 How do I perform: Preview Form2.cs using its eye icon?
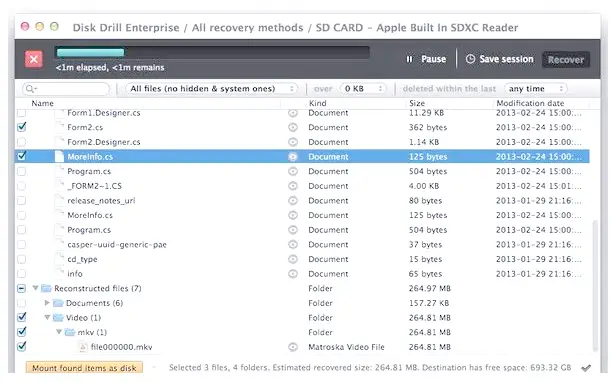pos(293,127)
